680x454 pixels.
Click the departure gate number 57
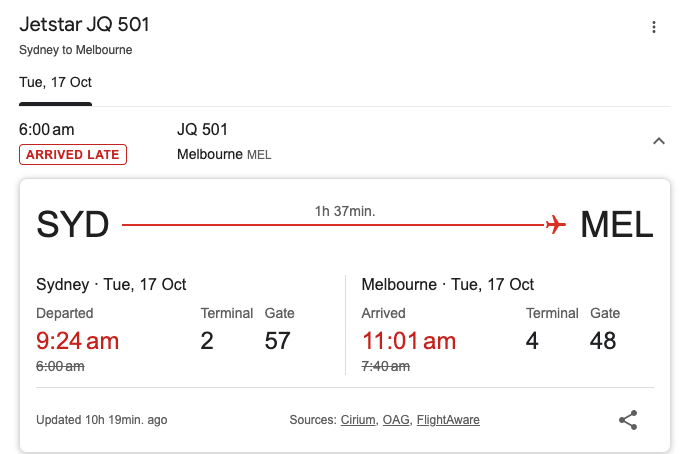tap(277, 340)
